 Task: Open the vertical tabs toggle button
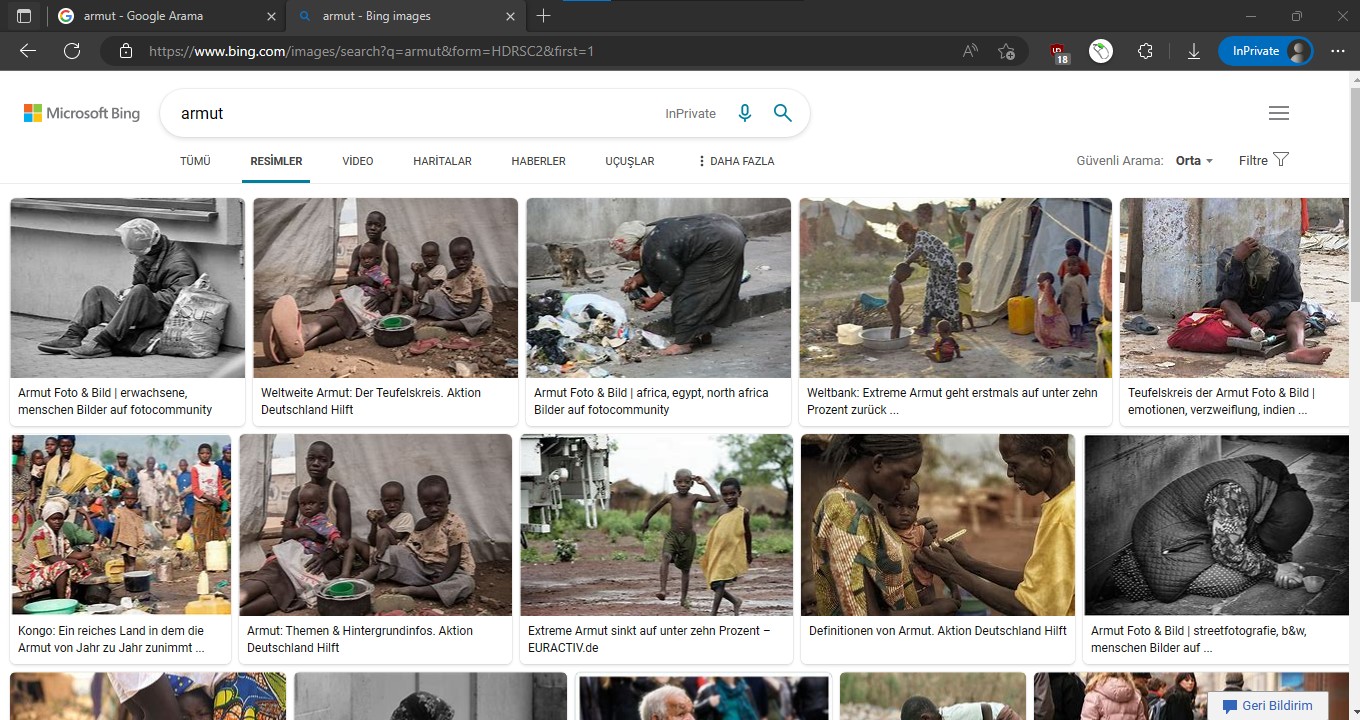coord(24,16)
